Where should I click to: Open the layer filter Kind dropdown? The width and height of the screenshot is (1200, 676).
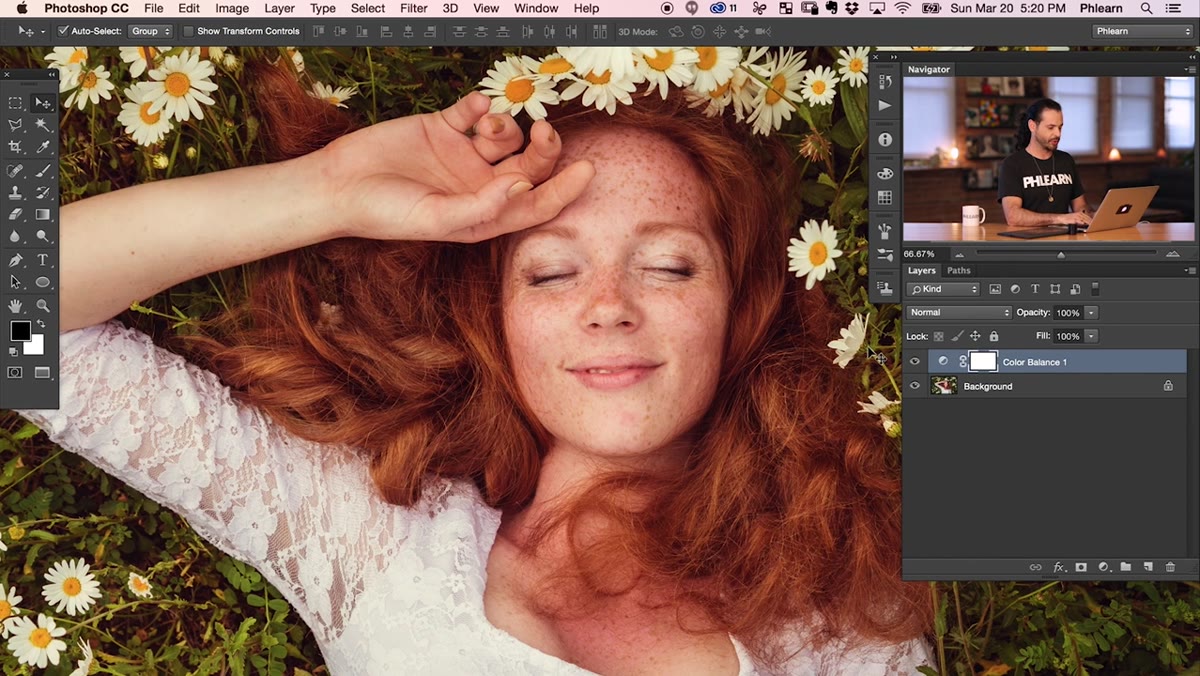click(943, 289)
